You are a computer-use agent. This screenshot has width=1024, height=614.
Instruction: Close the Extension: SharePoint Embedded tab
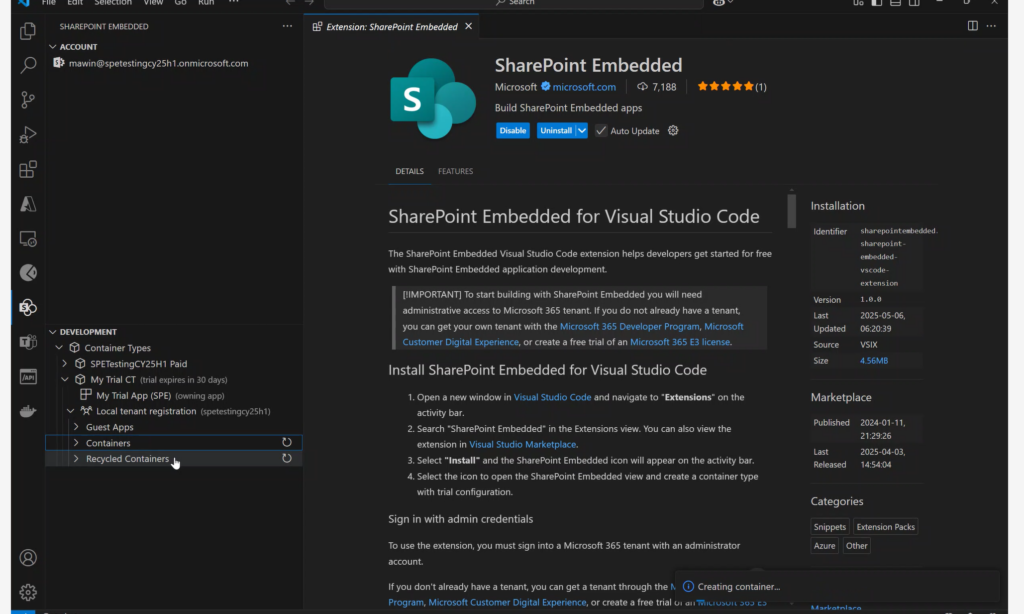tap(468, 26)
